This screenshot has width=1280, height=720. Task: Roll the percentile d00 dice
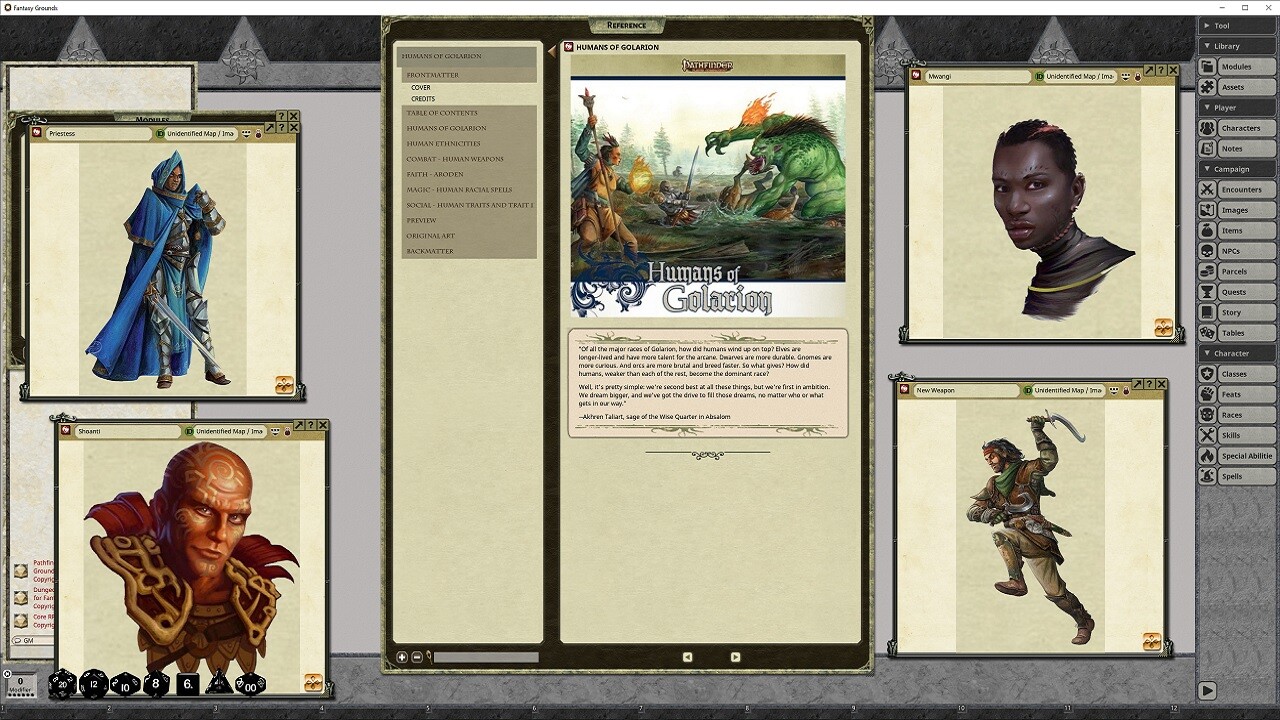coord(249,684)
